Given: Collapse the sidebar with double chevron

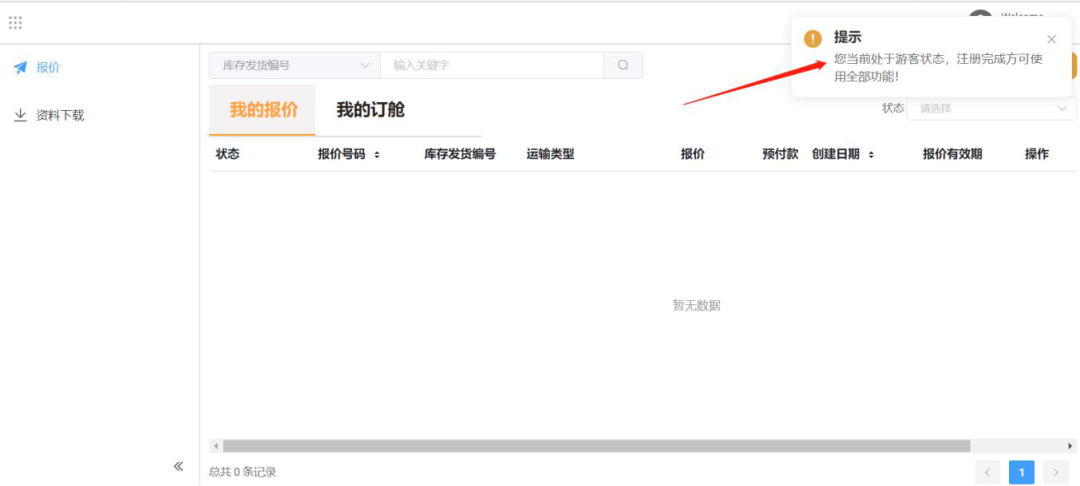Looking at the screenshot, I should (x=178, y=466).
